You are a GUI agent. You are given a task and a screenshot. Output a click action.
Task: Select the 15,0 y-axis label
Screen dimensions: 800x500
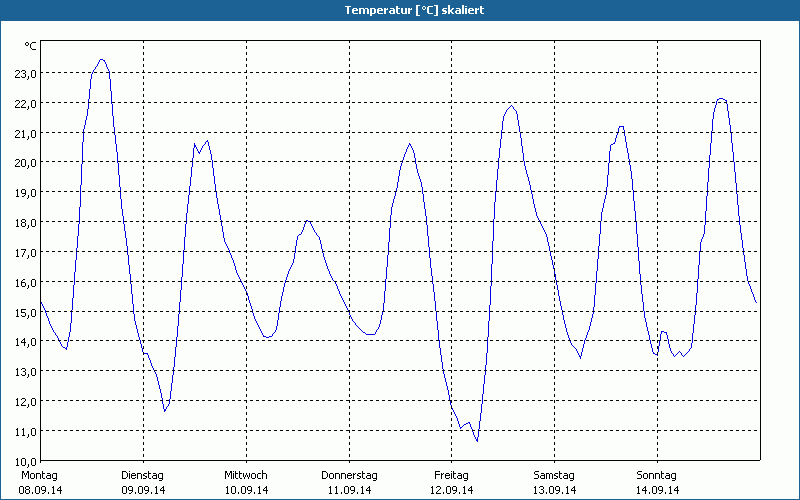tap(25, 312)
